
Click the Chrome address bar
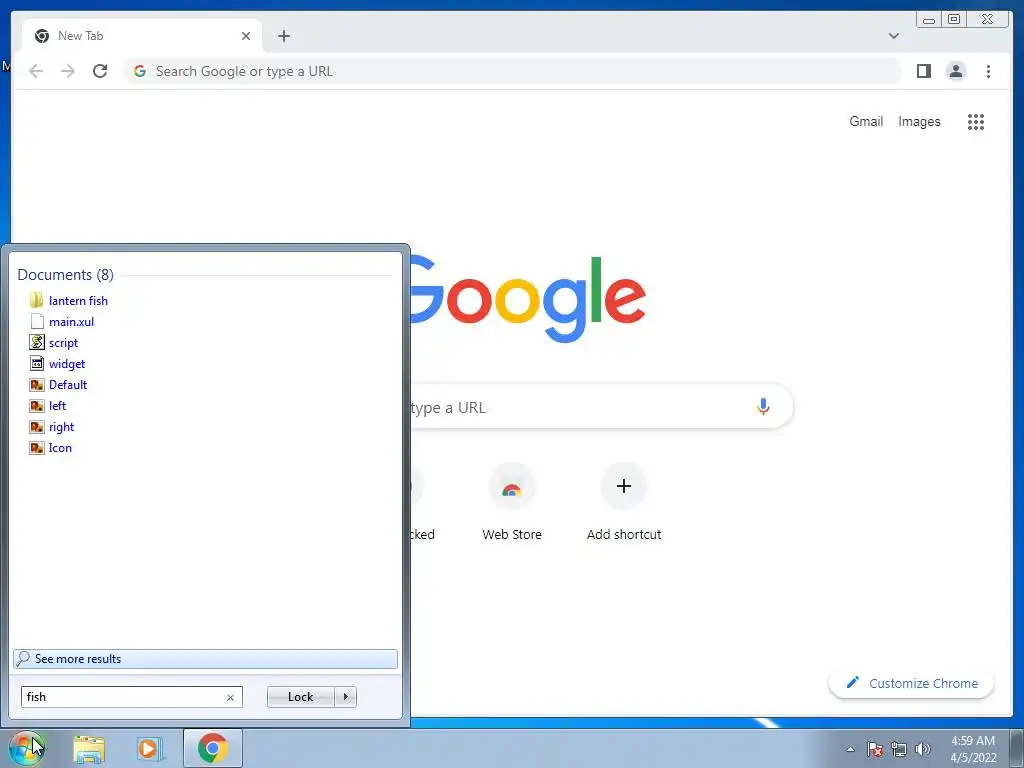pyautogui.click(x=513, y=71)
